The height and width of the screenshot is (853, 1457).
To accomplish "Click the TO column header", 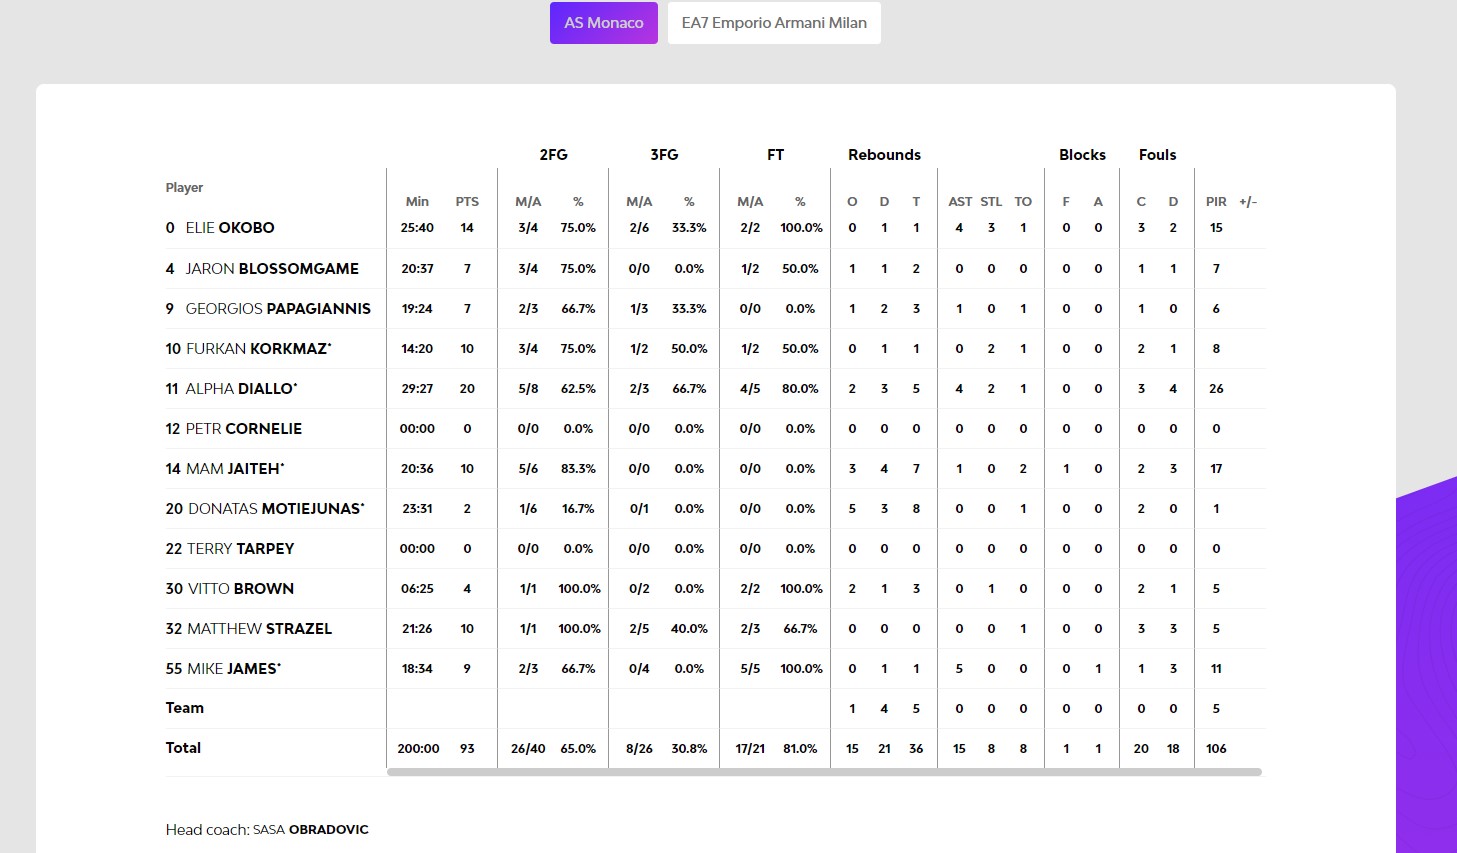I will (x=1023, y=202).
